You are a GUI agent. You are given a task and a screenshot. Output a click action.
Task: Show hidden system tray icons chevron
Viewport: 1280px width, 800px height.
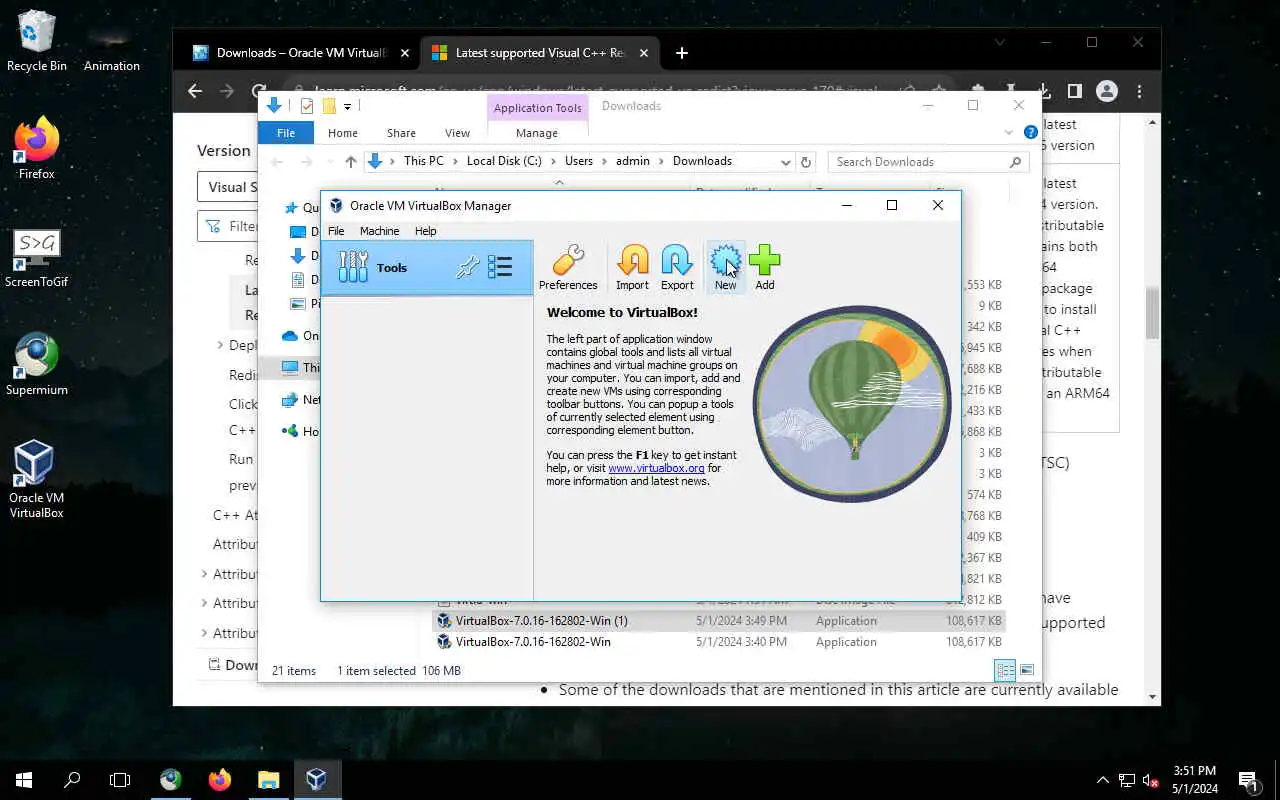pos(1103,780)
